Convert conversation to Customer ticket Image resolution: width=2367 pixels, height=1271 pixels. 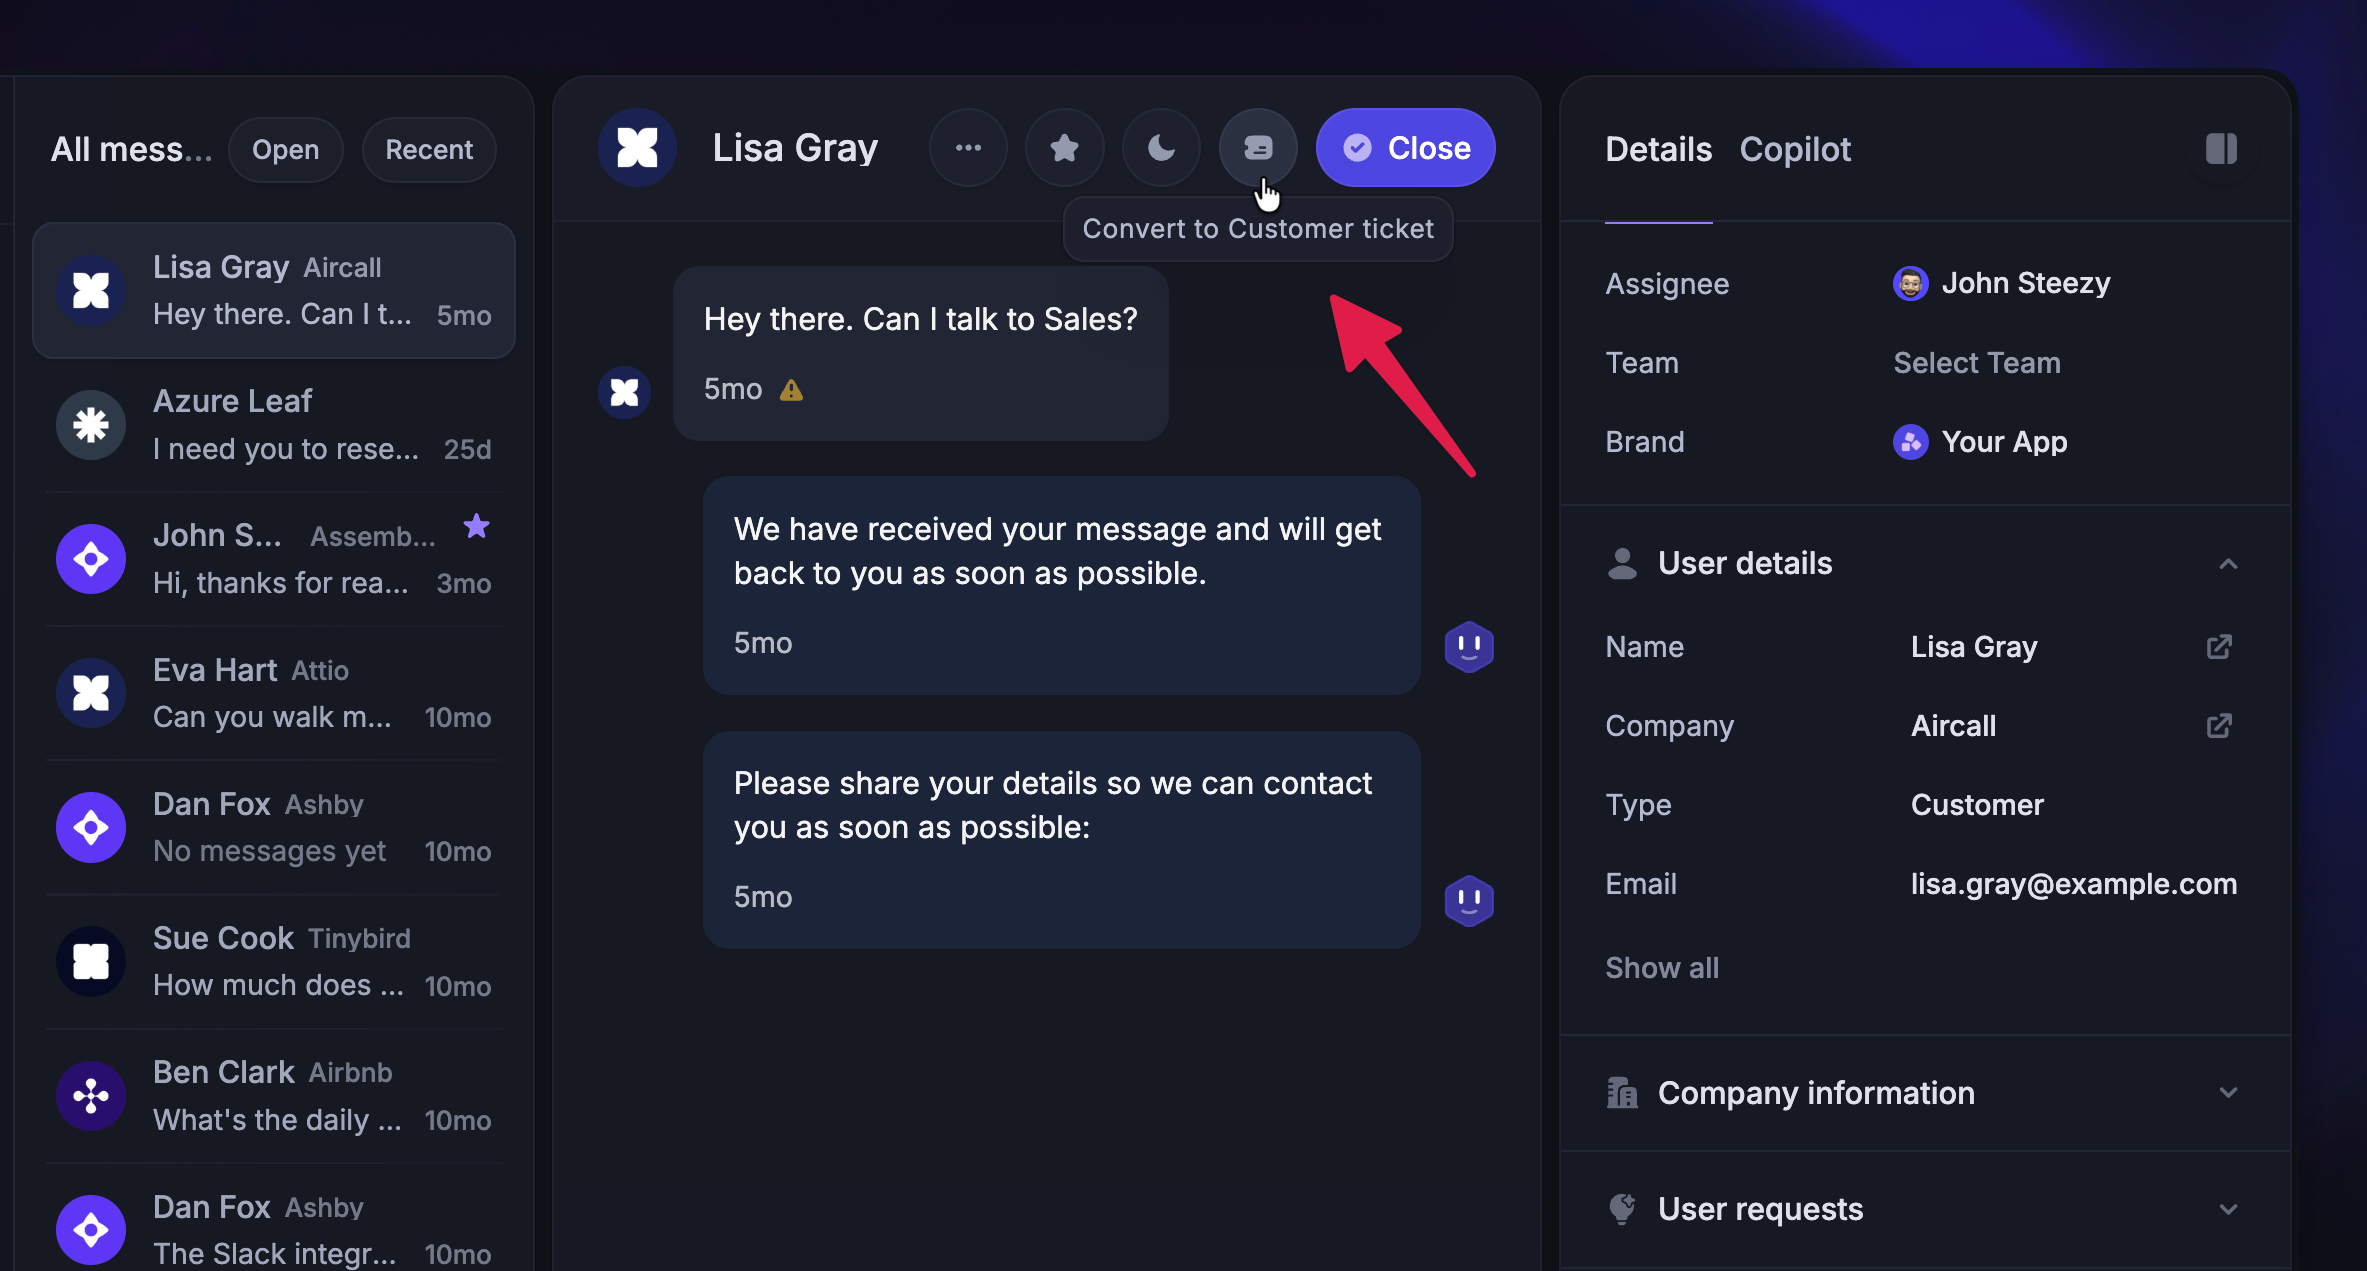(1258, 148)
